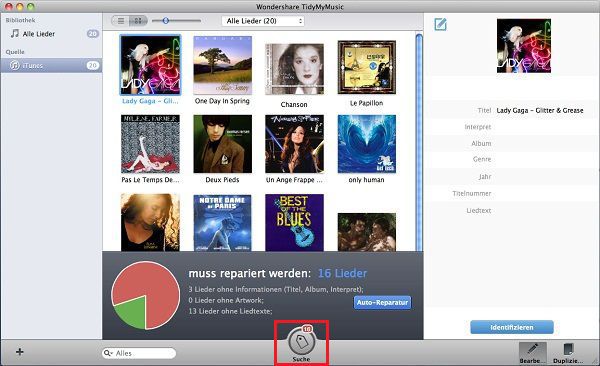This screenshot has height=366, width=600.
Task: Select the woman portrait cover in third row
Action: click(150, 222)
